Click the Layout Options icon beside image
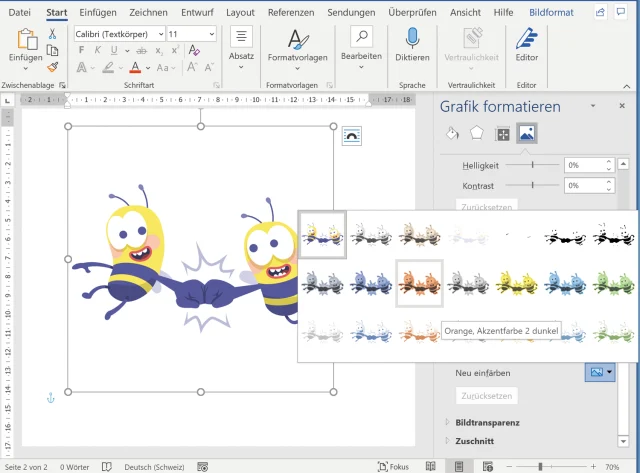640x473 pixels. click(351, 136)
